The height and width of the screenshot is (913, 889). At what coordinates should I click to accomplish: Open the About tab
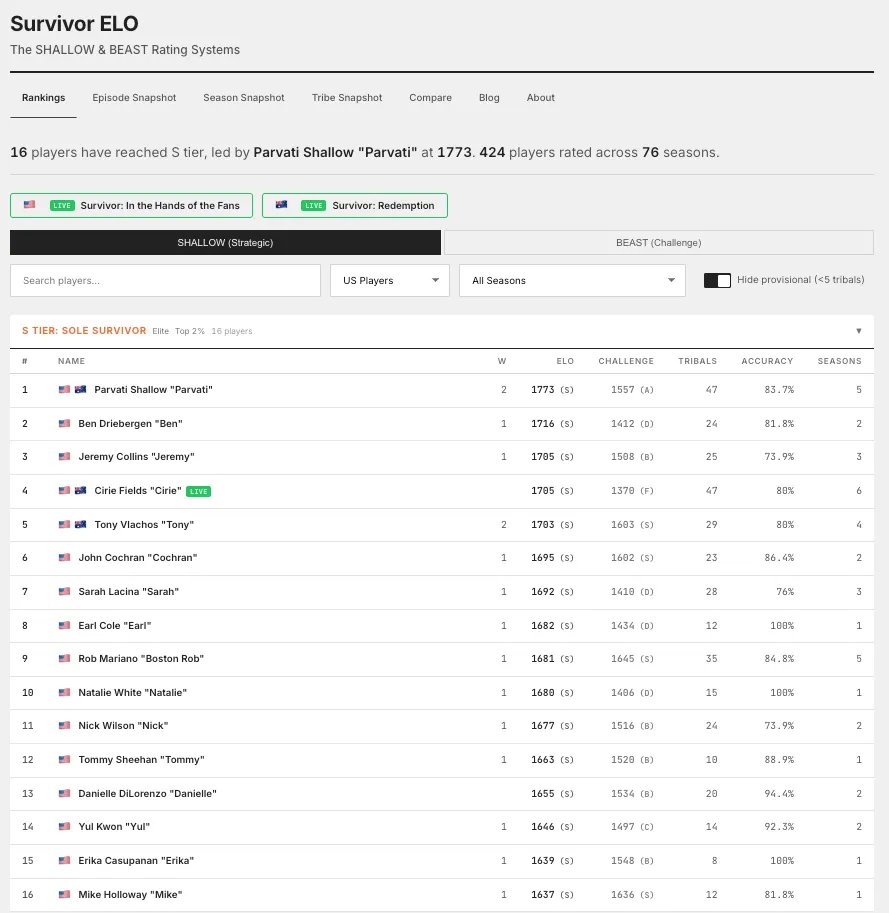pos(541,98)
